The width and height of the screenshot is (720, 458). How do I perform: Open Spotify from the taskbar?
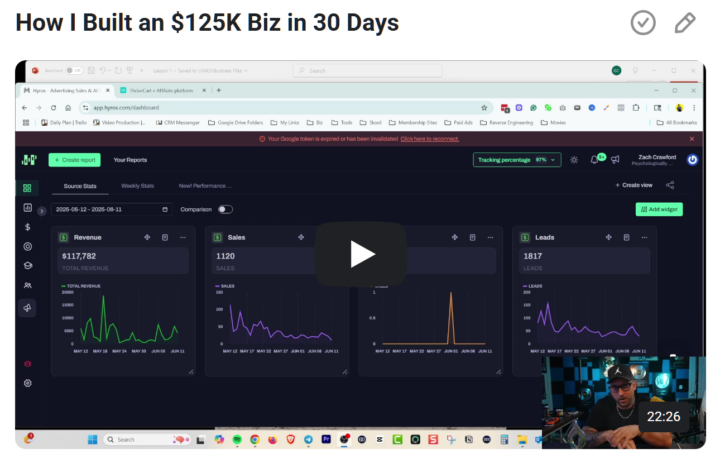(x=237, y=440)
